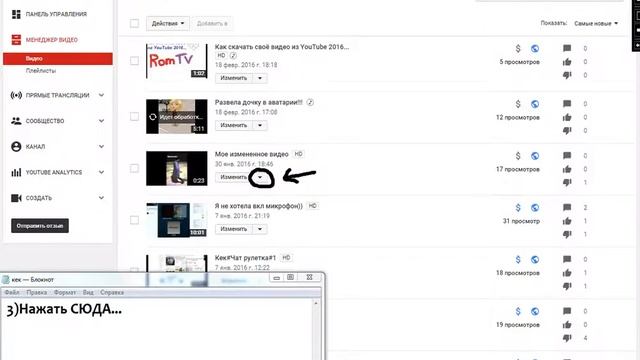The width and height of the screenshot is (640, 360).
Task: Select Плейлисты in sidebar
Action: click(41, 71)
